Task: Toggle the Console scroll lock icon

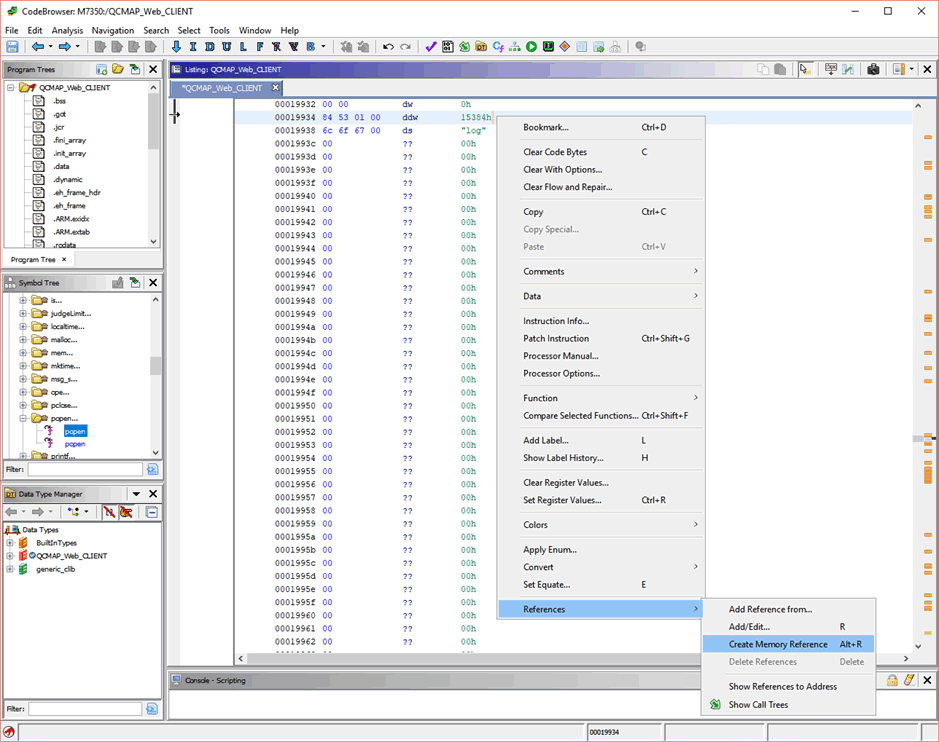Action: tap(892, 680)
